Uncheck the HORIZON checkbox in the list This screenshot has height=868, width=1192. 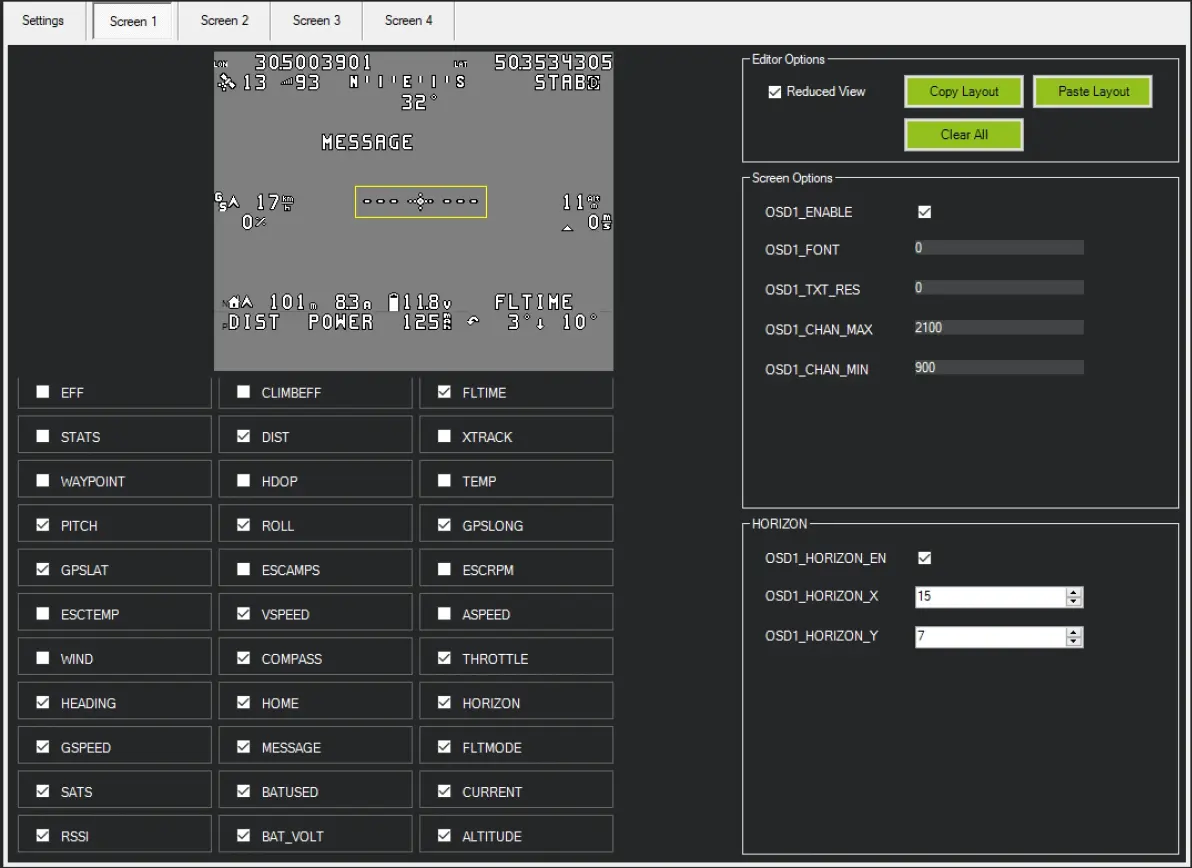pos(444,702)
